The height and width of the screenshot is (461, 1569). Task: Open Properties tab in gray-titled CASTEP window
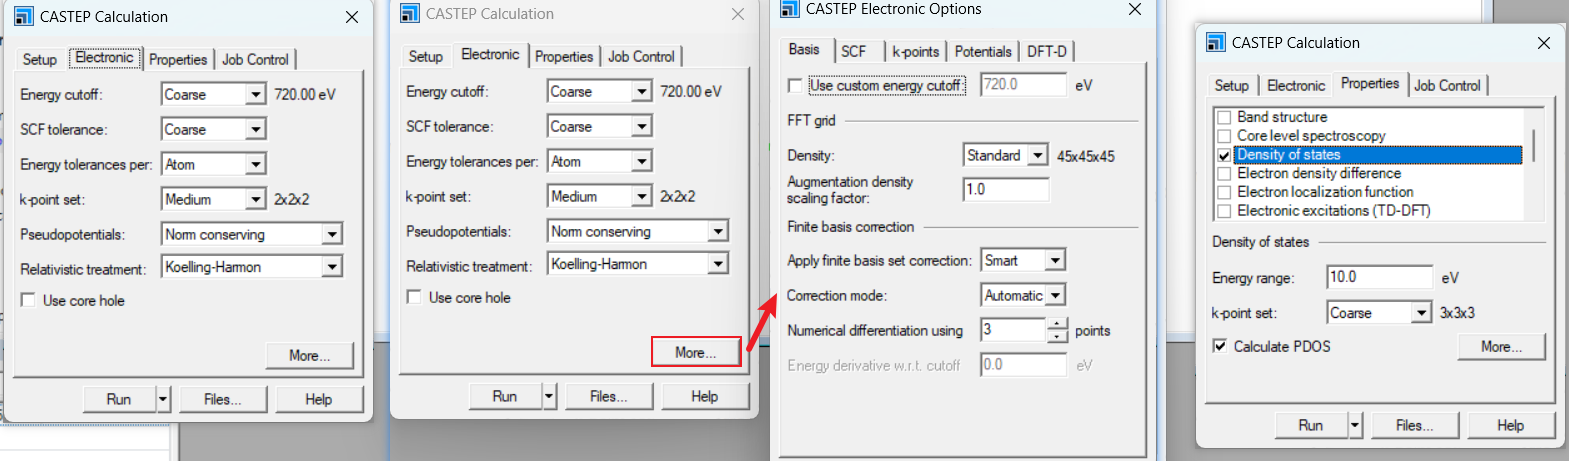click(x=564, y=57)
